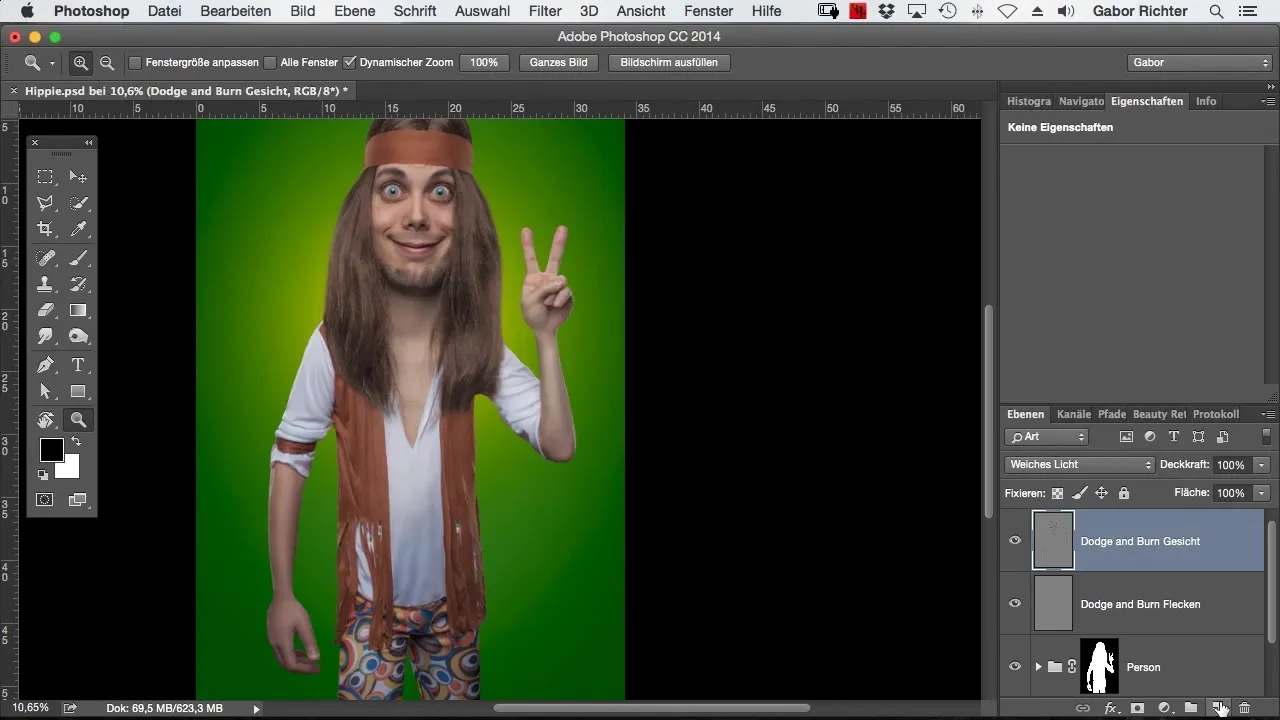Click the zoom in magnifier option
This screenshot has height=720, width=1280.
point(81,62)
